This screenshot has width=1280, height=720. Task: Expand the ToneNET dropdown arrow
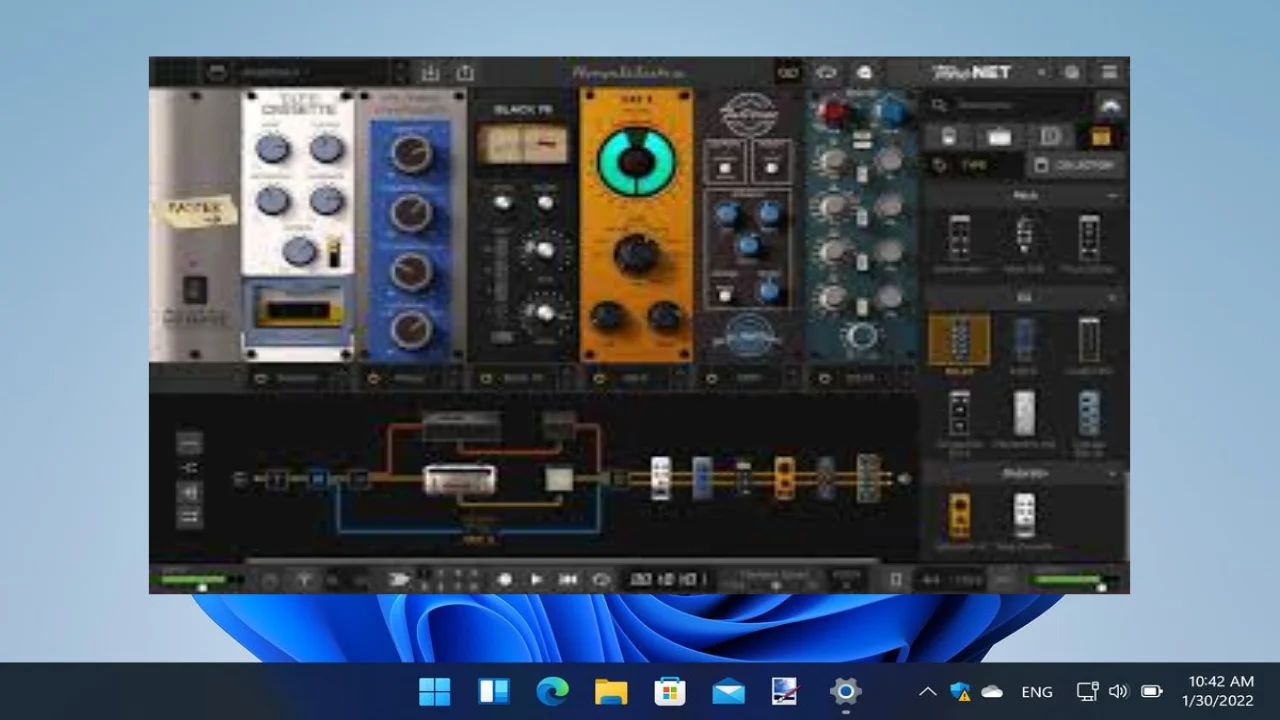click(x=1041, y=72)
